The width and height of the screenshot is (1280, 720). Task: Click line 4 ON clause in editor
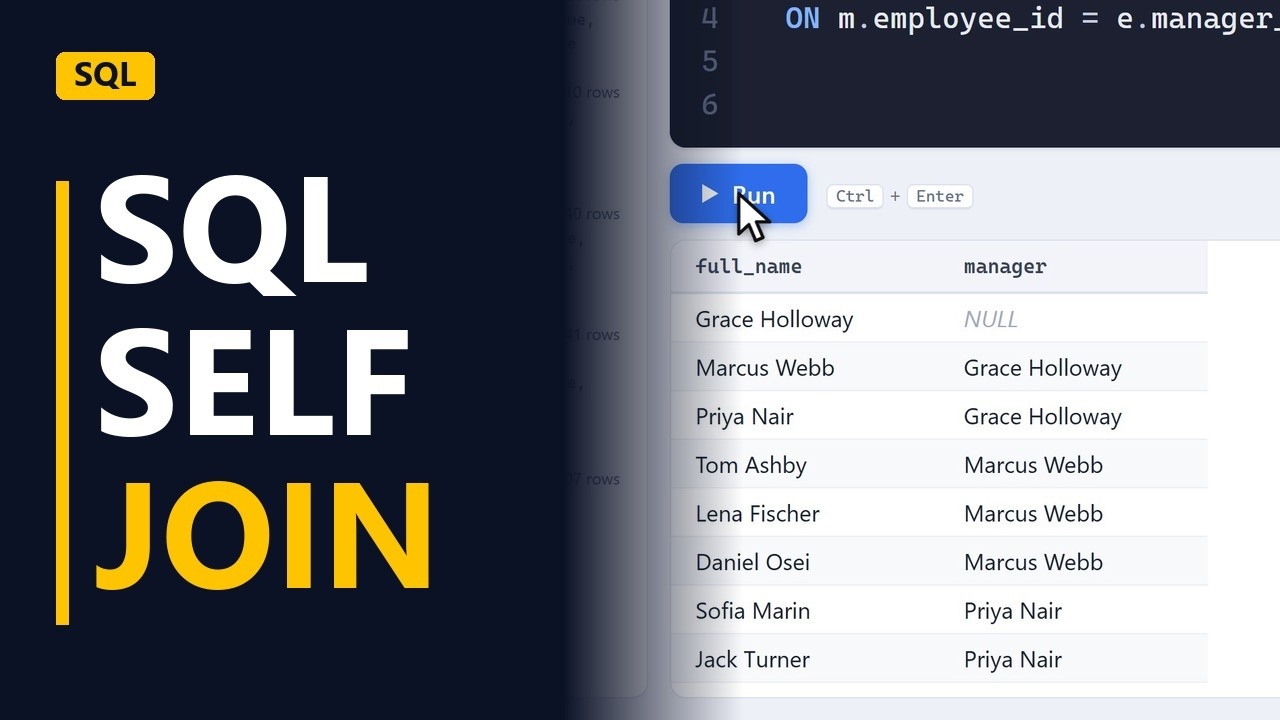click(x=1032, y=18)
